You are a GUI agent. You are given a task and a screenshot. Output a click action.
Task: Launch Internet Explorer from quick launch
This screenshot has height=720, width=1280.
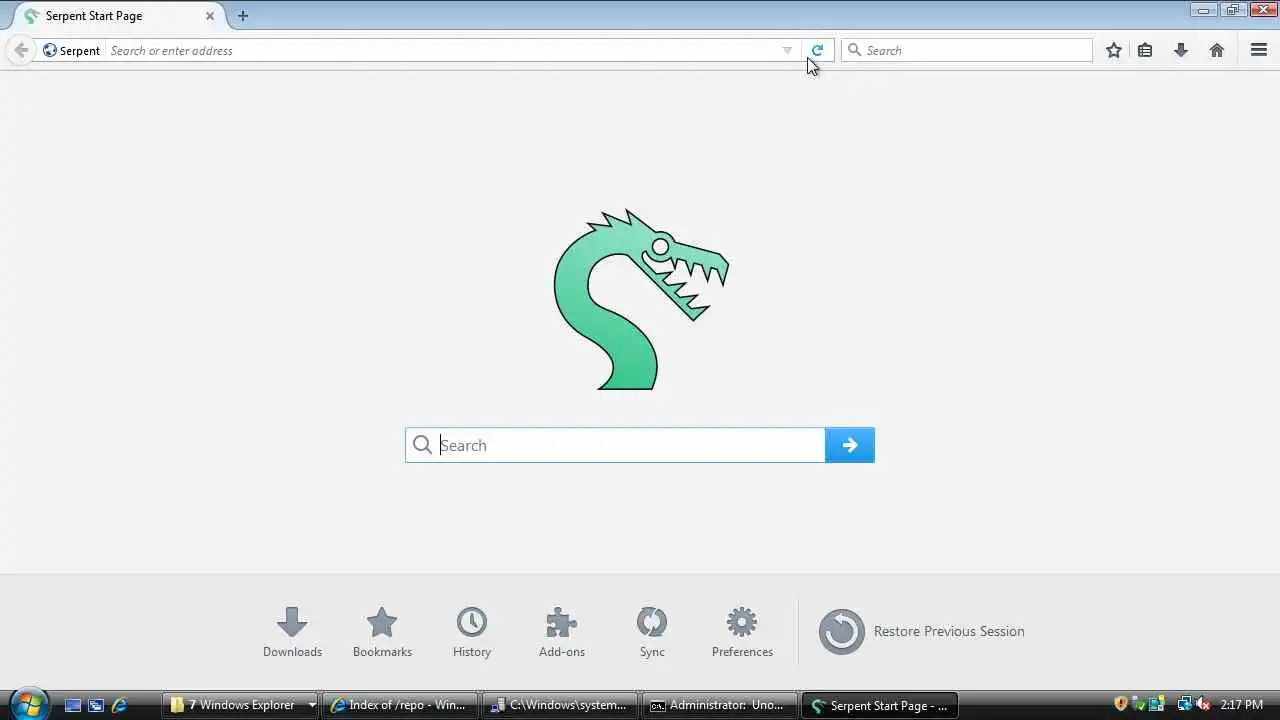119,705
